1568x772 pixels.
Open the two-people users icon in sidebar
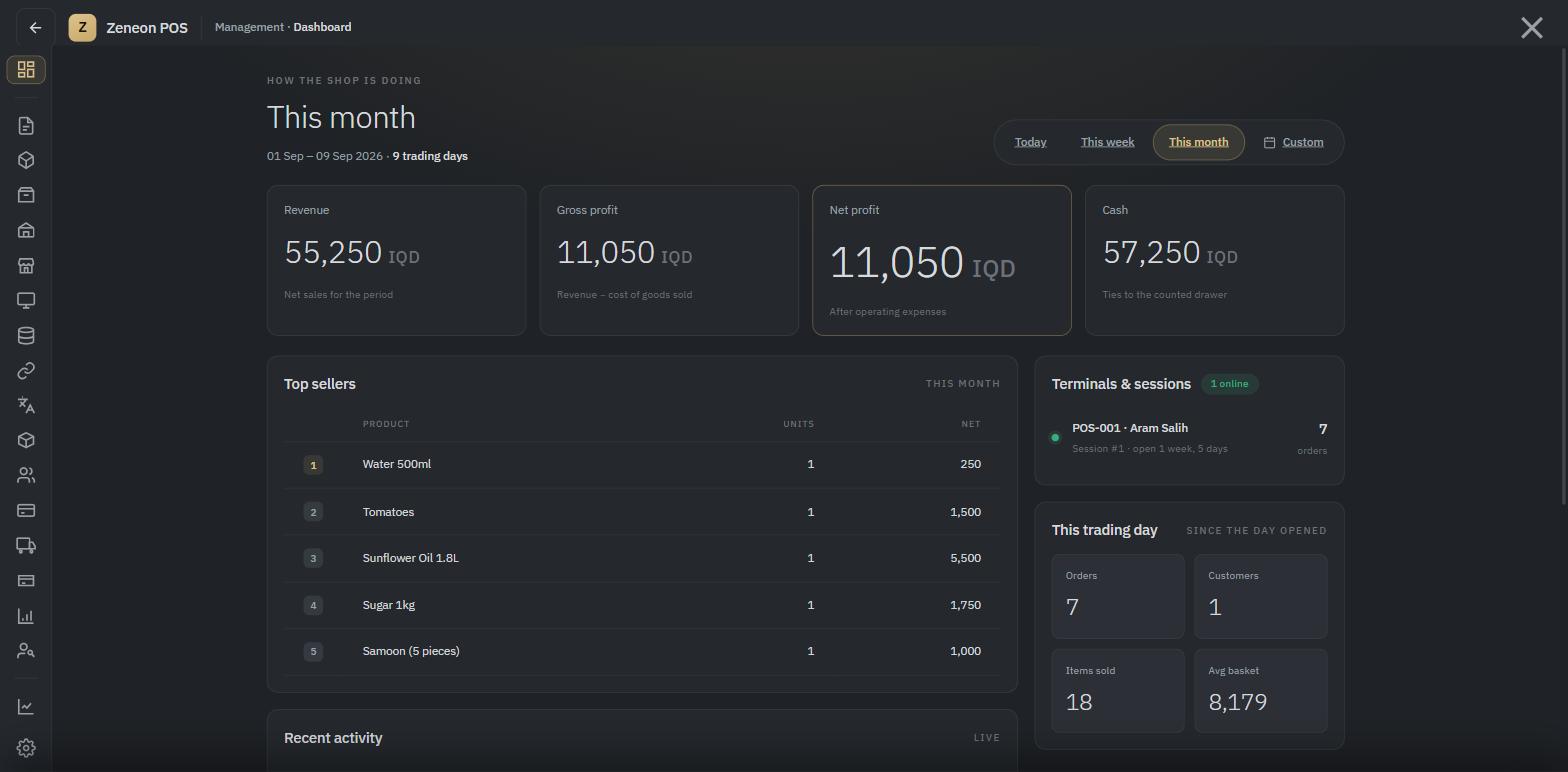click(26, 476)
